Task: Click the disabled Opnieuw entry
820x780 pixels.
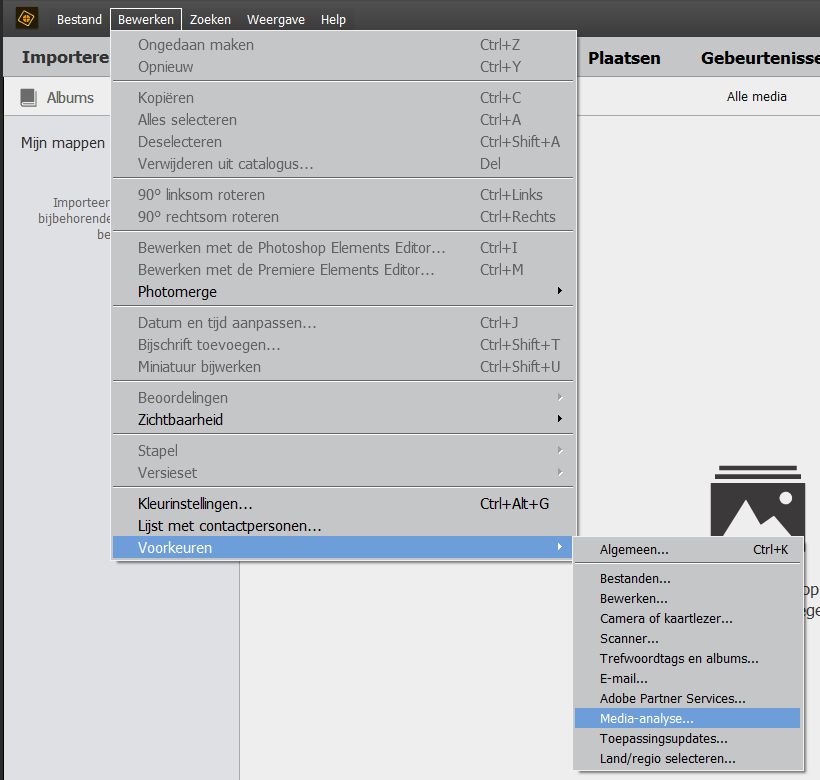Action: click(343, 67)
